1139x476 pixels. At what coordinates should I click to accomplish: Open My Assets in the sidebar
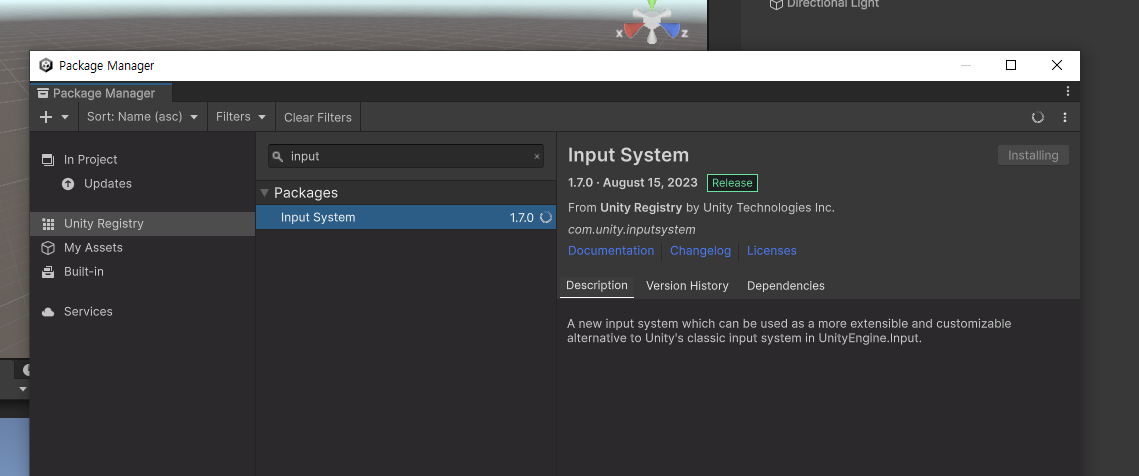[142, 247]
